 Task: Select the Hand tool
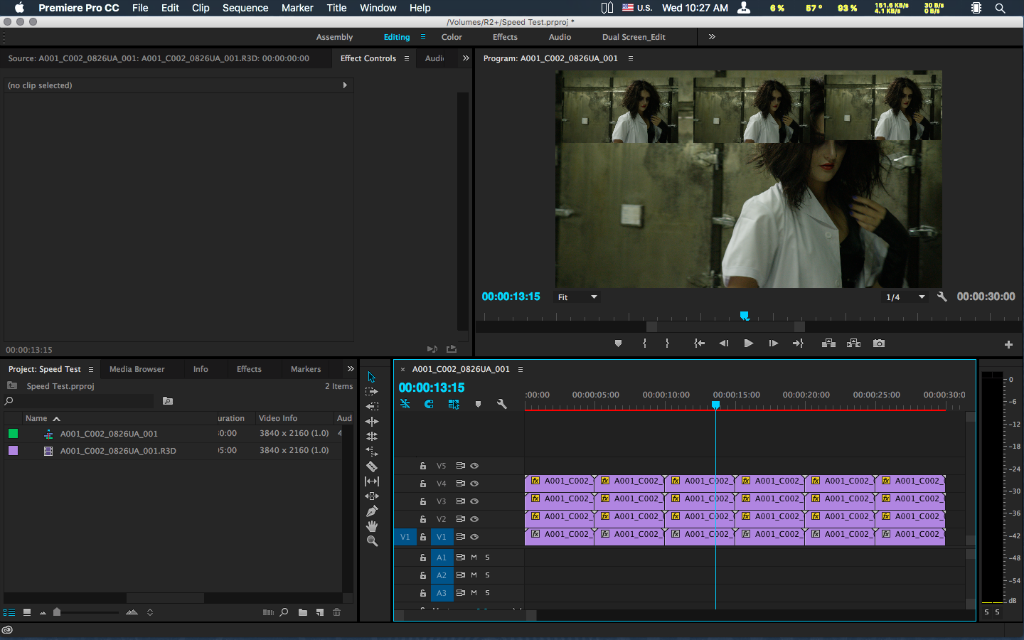(372, 526)
